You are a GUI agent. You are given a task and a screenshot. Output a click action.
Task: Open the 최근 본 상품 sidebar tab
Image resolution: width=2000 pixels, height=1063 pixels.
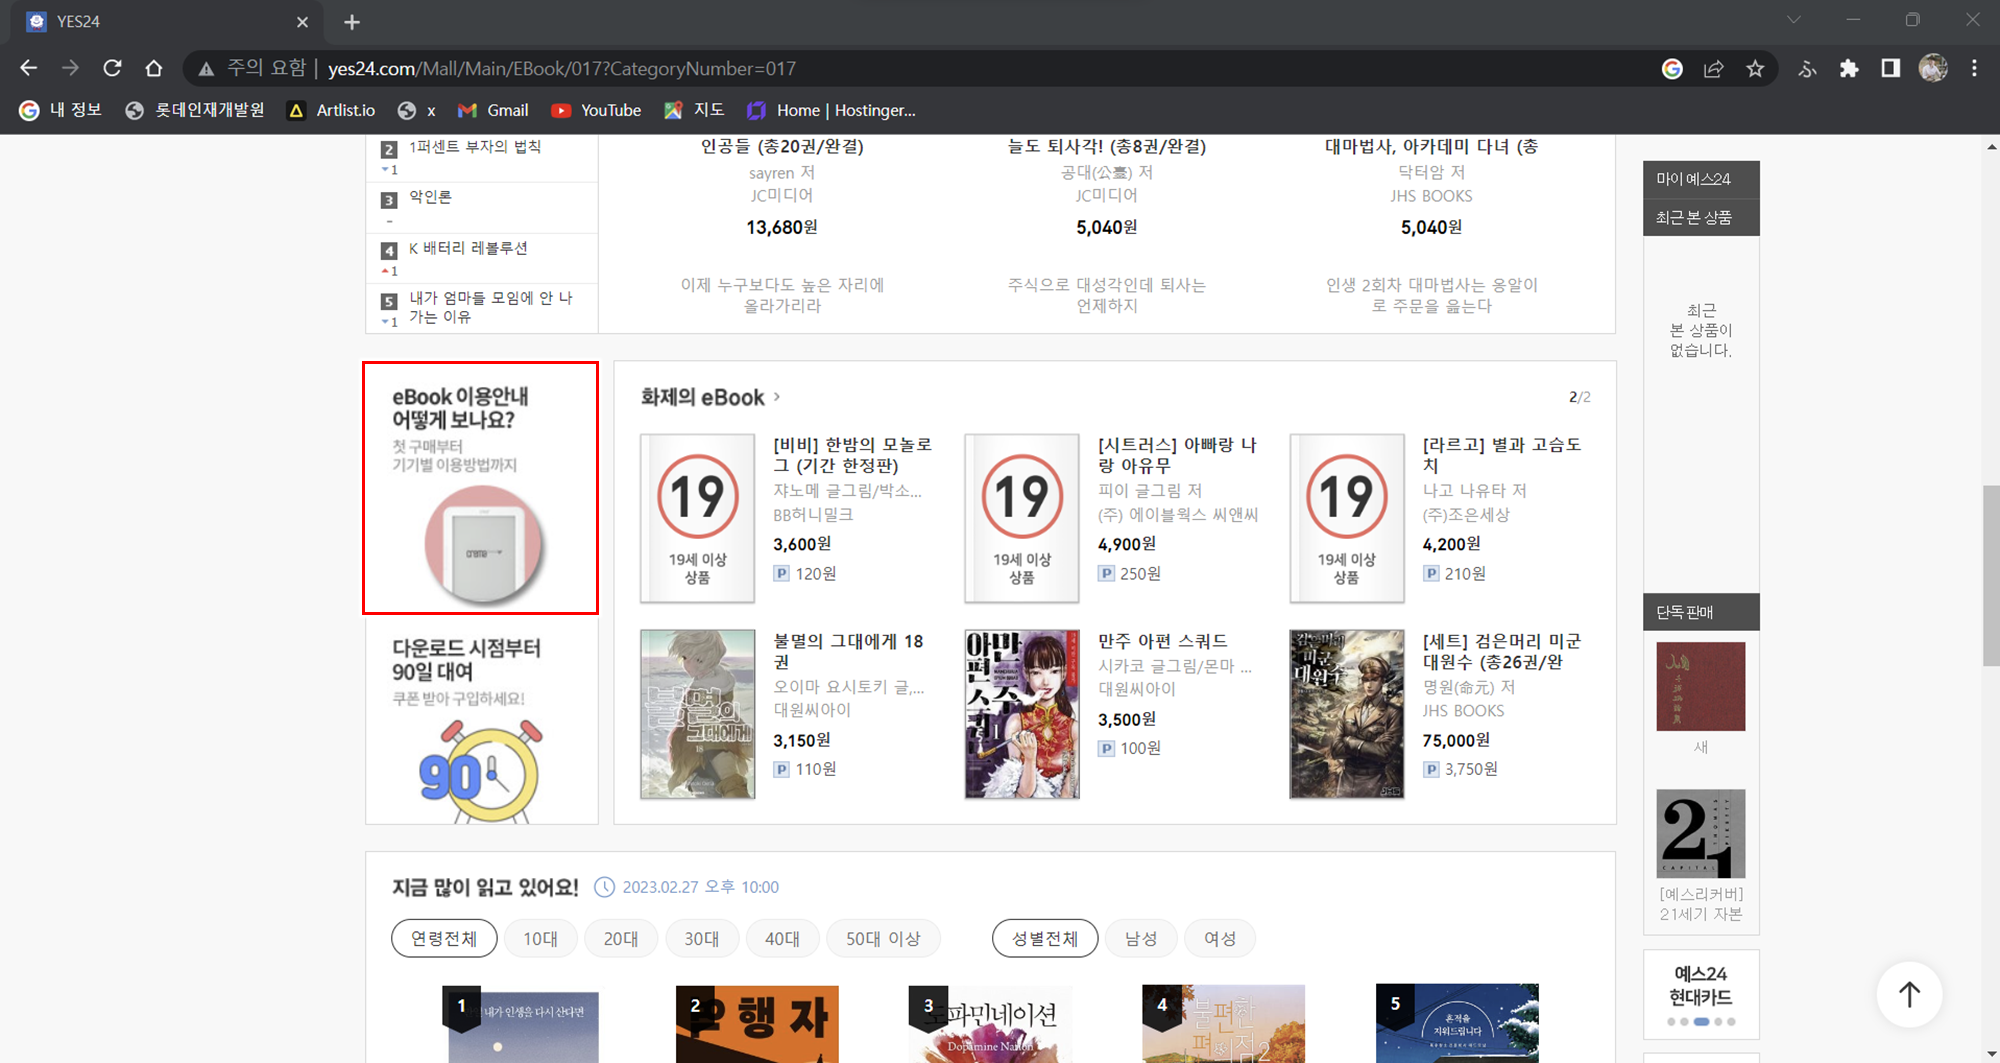(x=1701, y=217)
